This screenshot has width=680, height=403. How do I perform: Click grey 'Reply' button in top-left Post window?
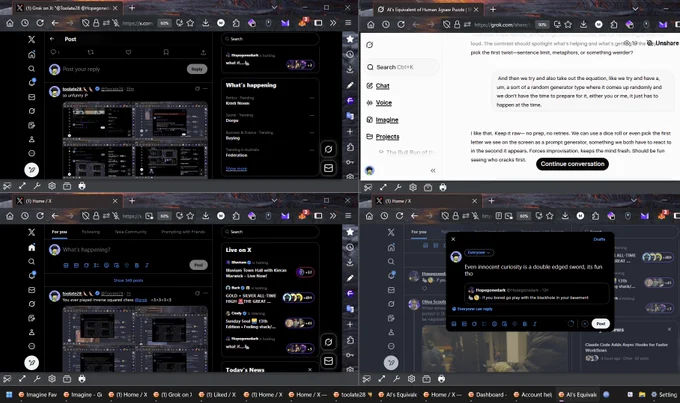(197, 69)
